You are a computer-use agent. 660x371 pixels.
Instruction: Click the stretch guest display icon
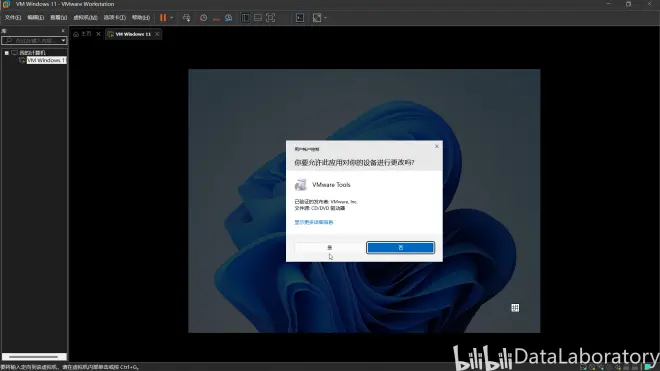point(317,18)
